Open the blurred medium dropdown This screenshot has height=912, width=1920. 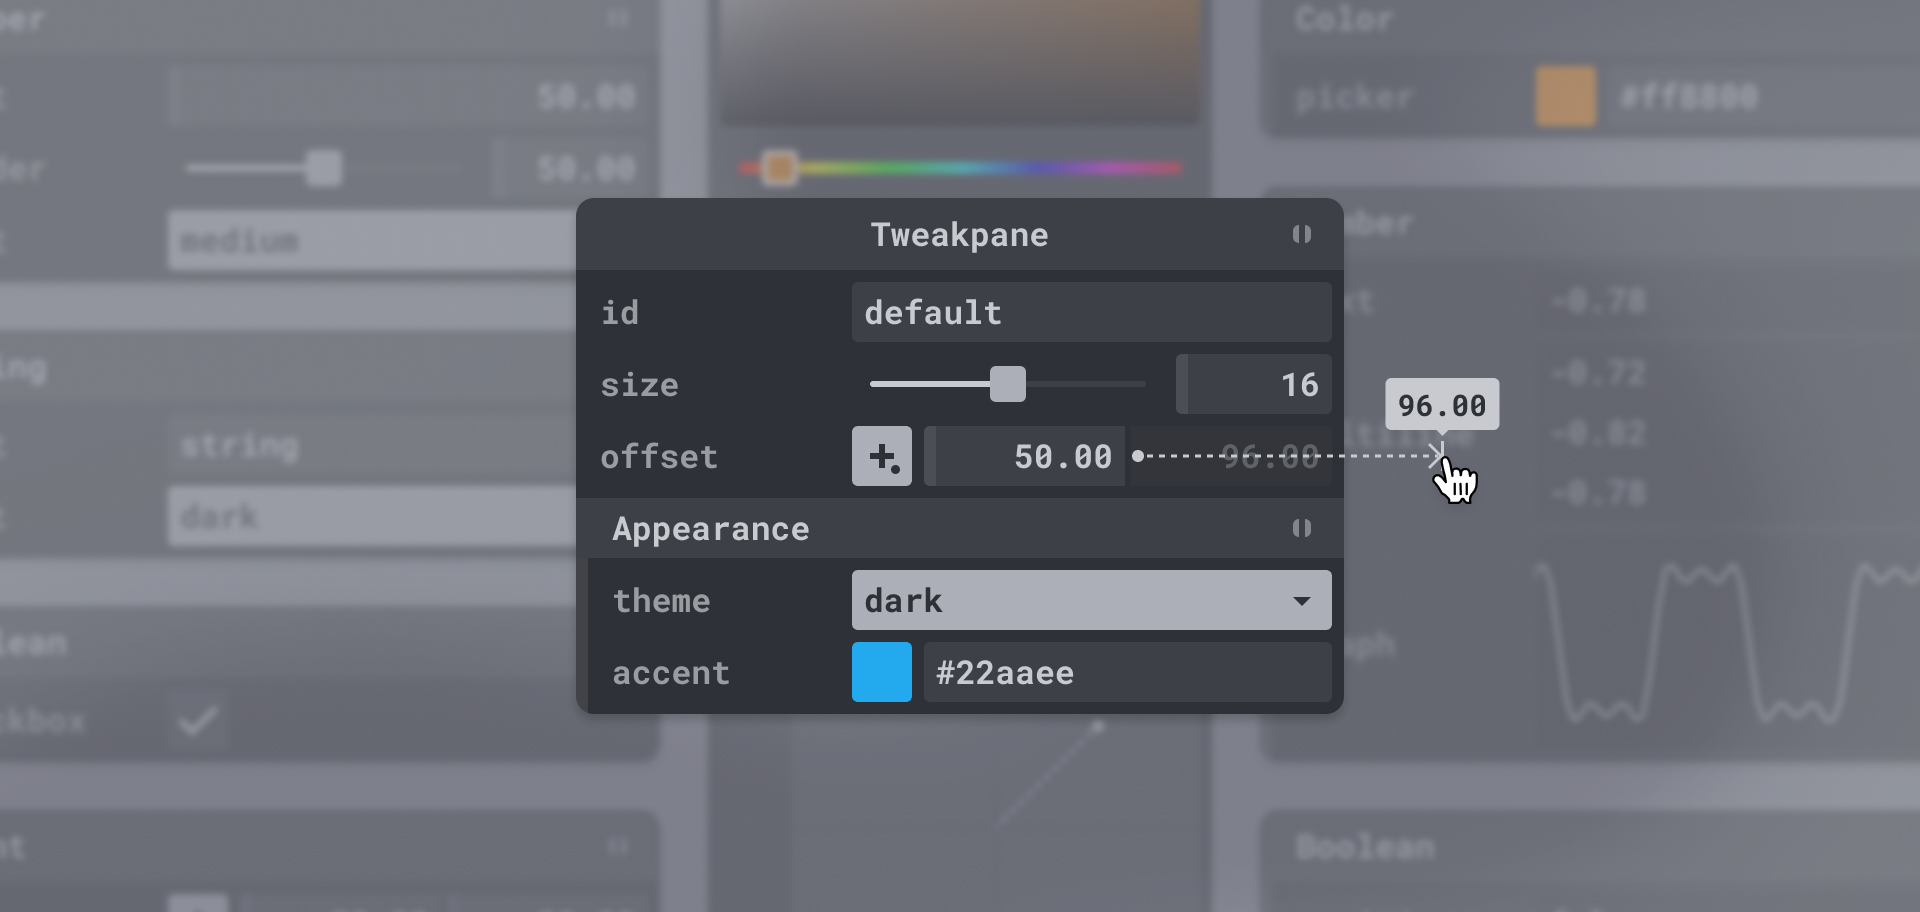point(372,240)
